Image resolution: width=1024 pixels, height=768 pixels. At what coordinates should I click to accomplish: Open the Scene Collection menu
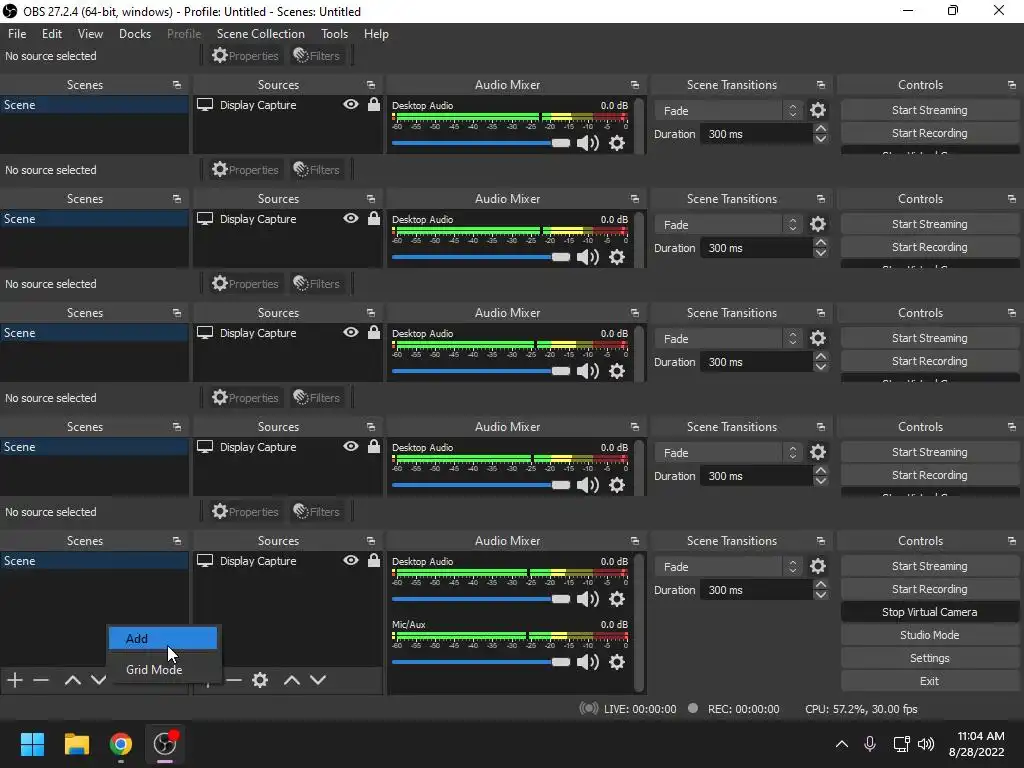pos(261,34)
